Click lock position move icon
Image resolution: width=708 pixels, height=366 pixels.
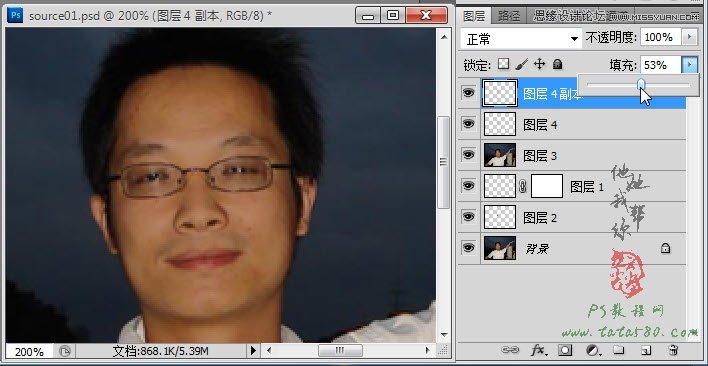tap(540, 64)
